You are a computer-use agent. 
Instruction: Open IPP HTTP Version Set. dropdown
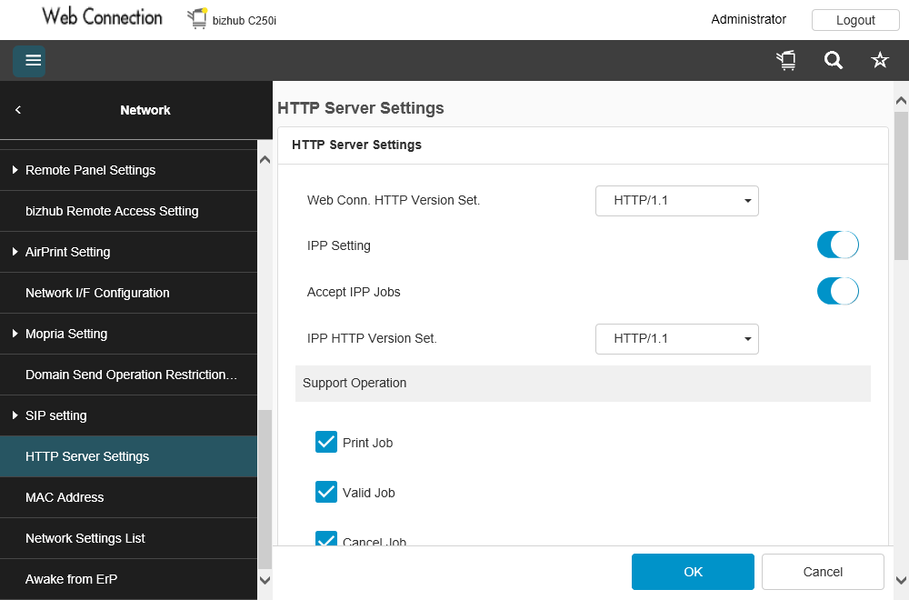677,338
